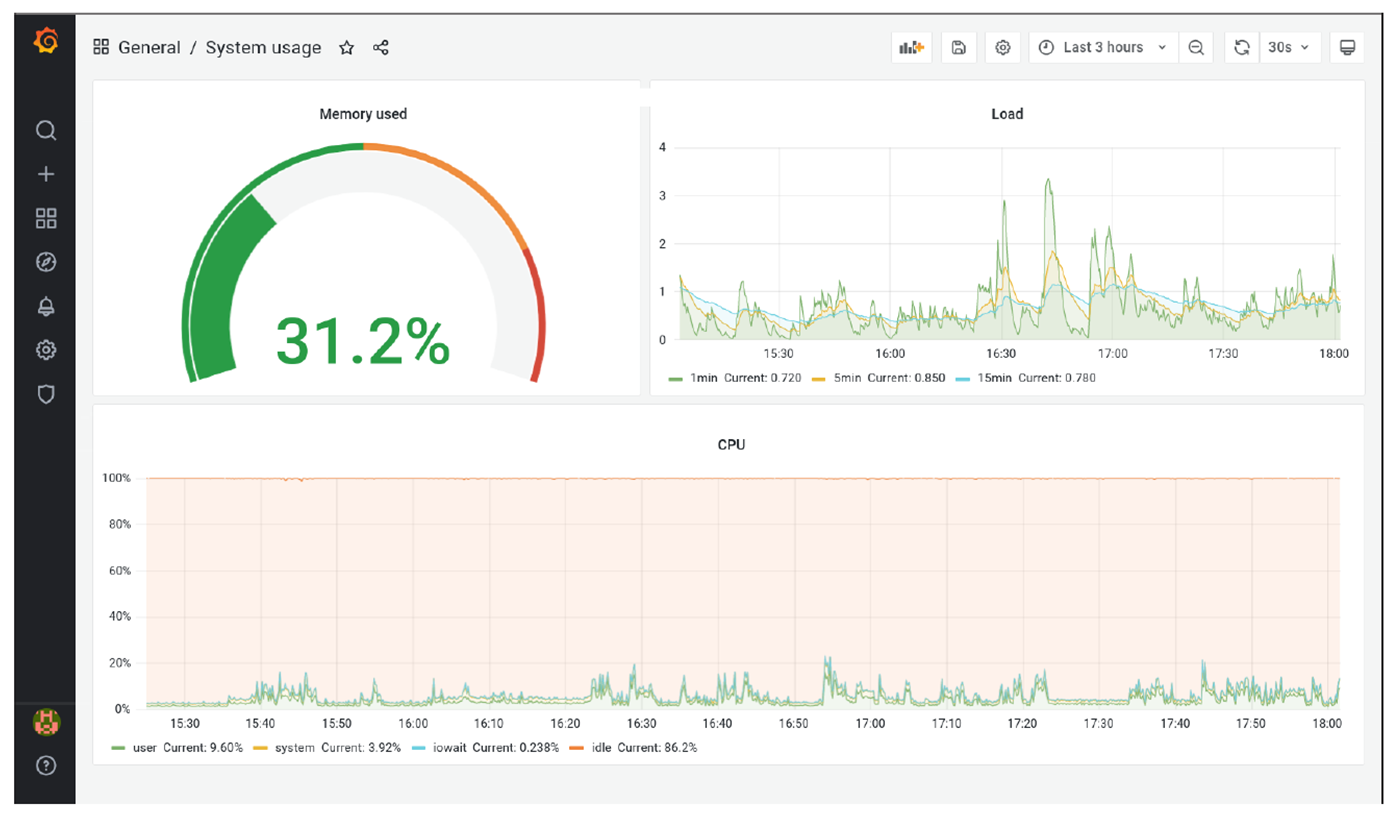Viewport: 1399px width, 815px height.
Task: Click the 16:30 label on Load chart axis
Action: point(1001,353)
